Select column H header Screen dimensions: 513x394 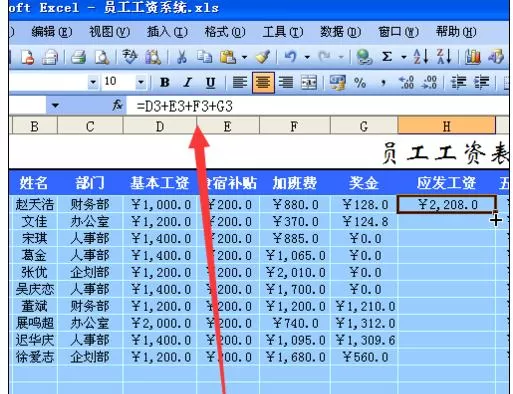point(447,126)
